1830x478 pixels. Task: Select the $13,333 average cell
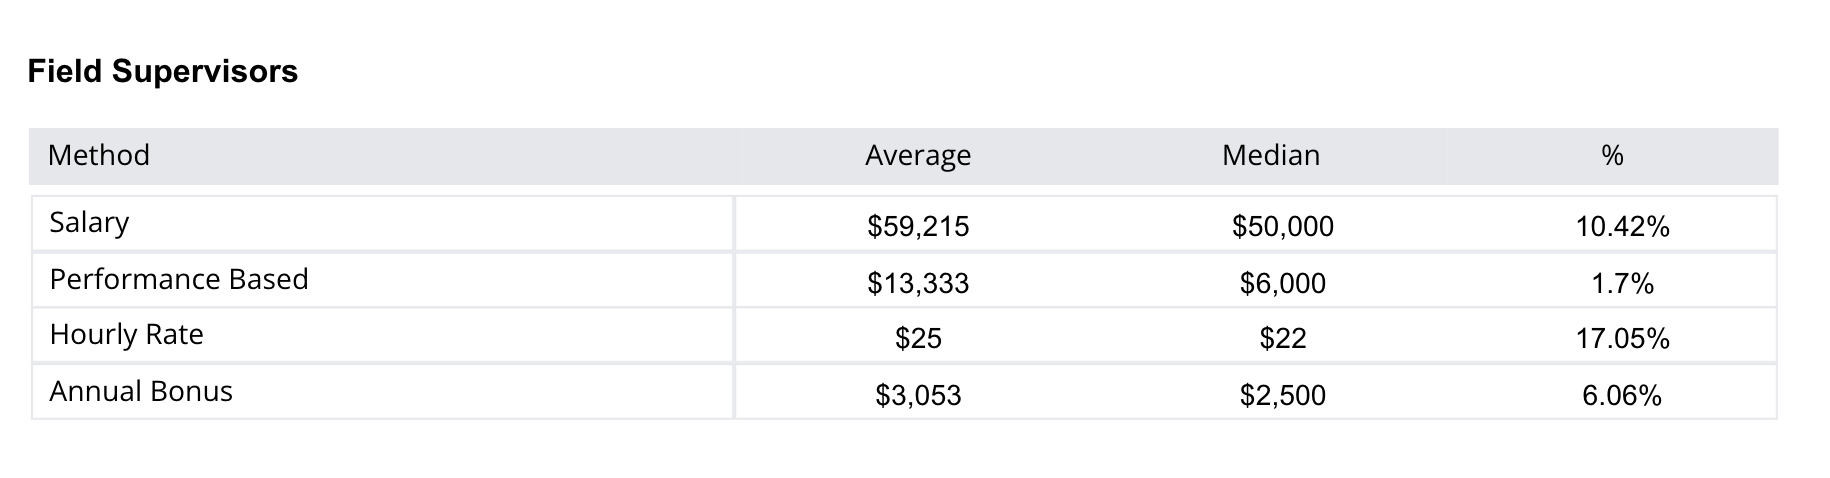coord(918,284)
